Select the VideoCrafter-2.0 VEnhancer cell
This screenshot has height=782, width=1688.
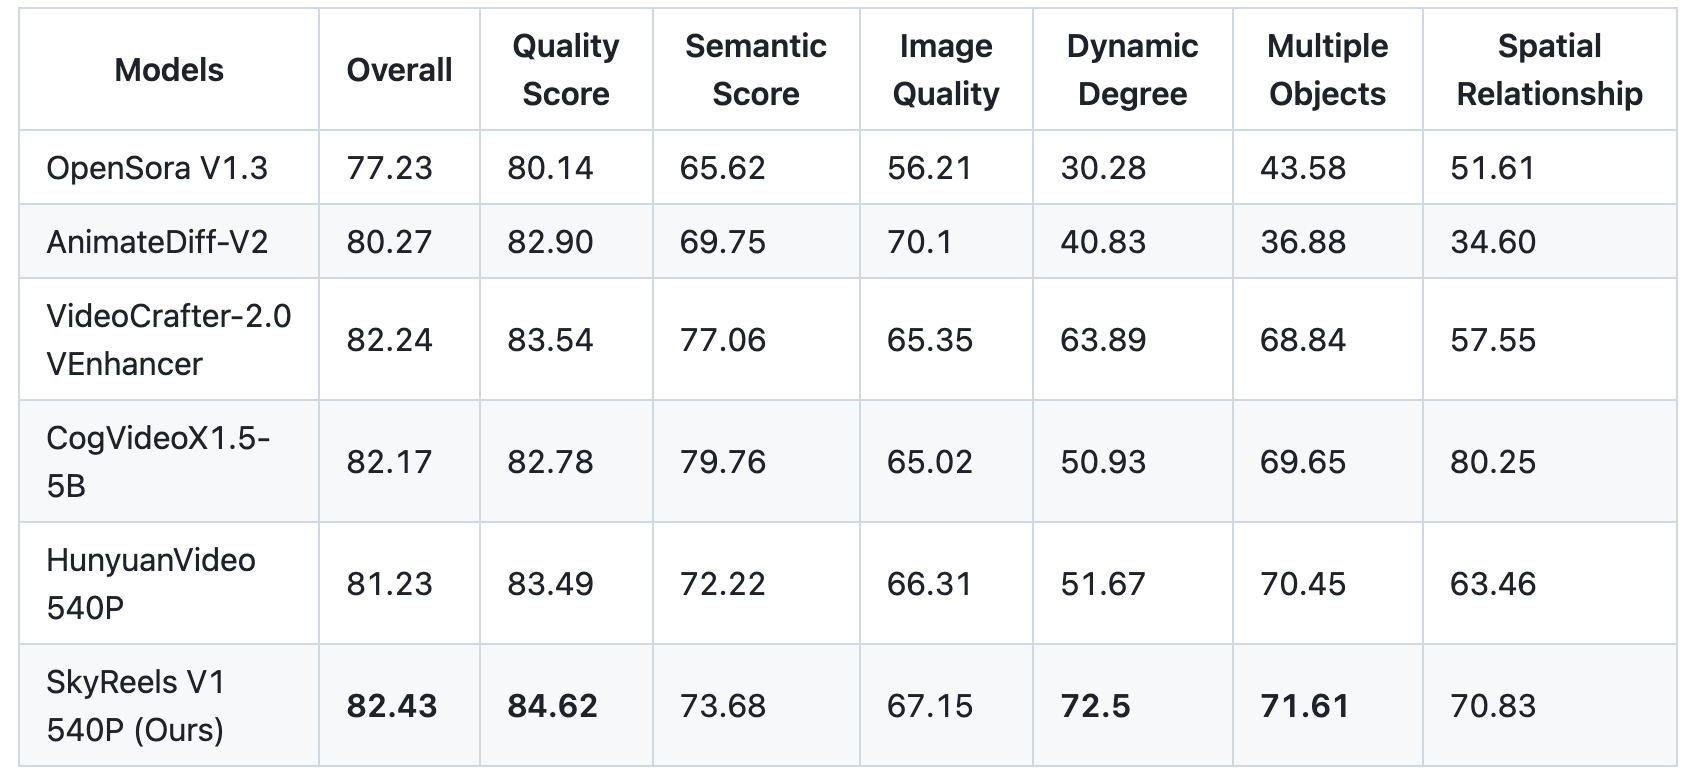click(169, 340)
